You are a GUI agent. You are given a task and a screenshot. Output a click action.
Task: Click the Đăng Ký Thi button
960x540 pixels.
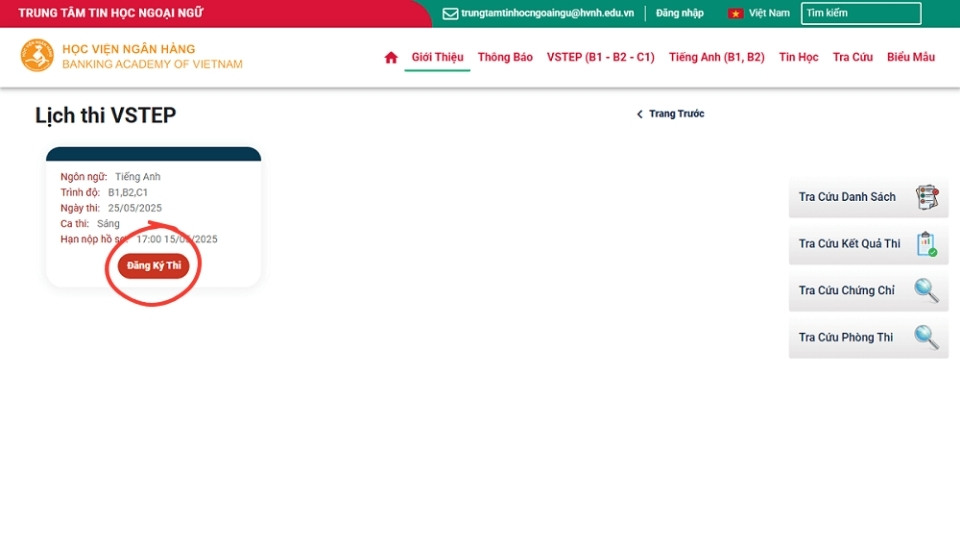click(x=154, y=266)
